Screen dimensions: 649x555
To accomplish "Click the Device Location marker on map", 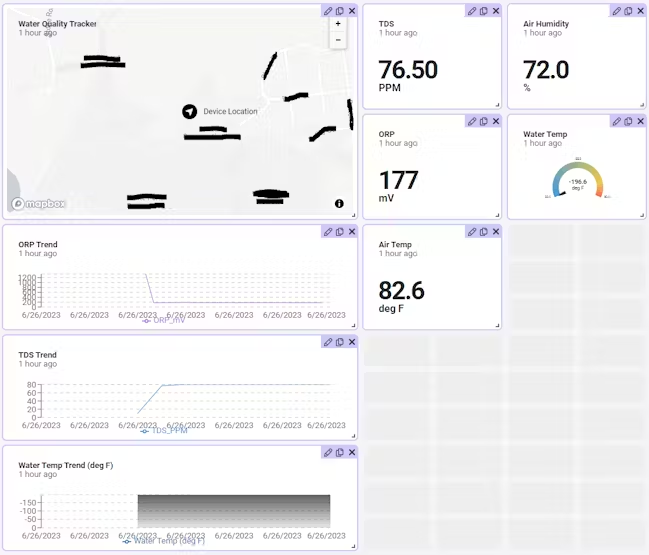I will click(x=189, y=111).
